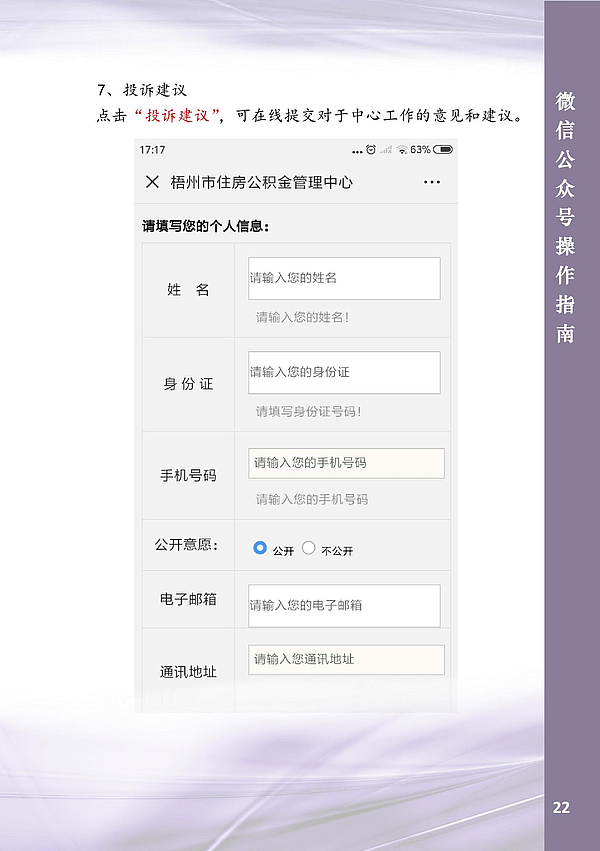Screen dimensions: 600x851
Task: Click the 微信公众号操作指南 sidebar title
Action: pyautogui.click(x=565, y=216)
